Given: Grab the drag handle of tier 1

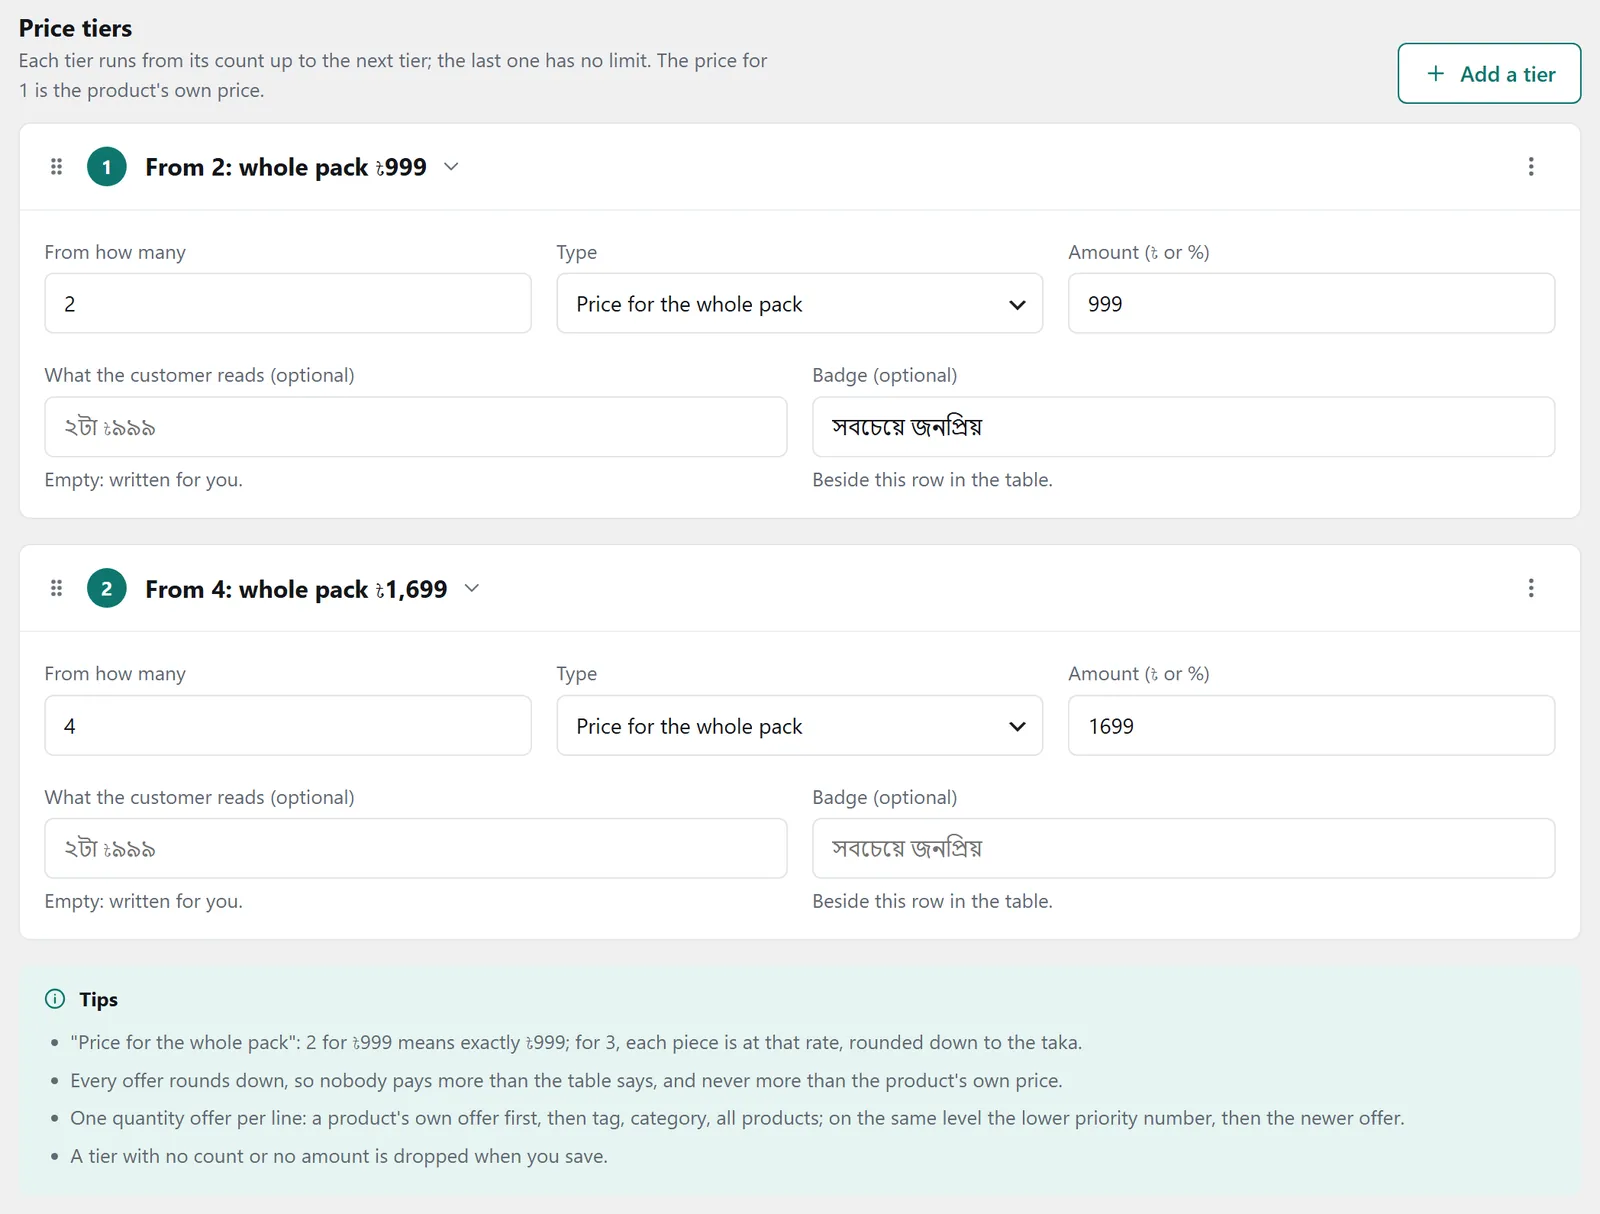Looking at the screenshot, I should [x=57, y=167].
